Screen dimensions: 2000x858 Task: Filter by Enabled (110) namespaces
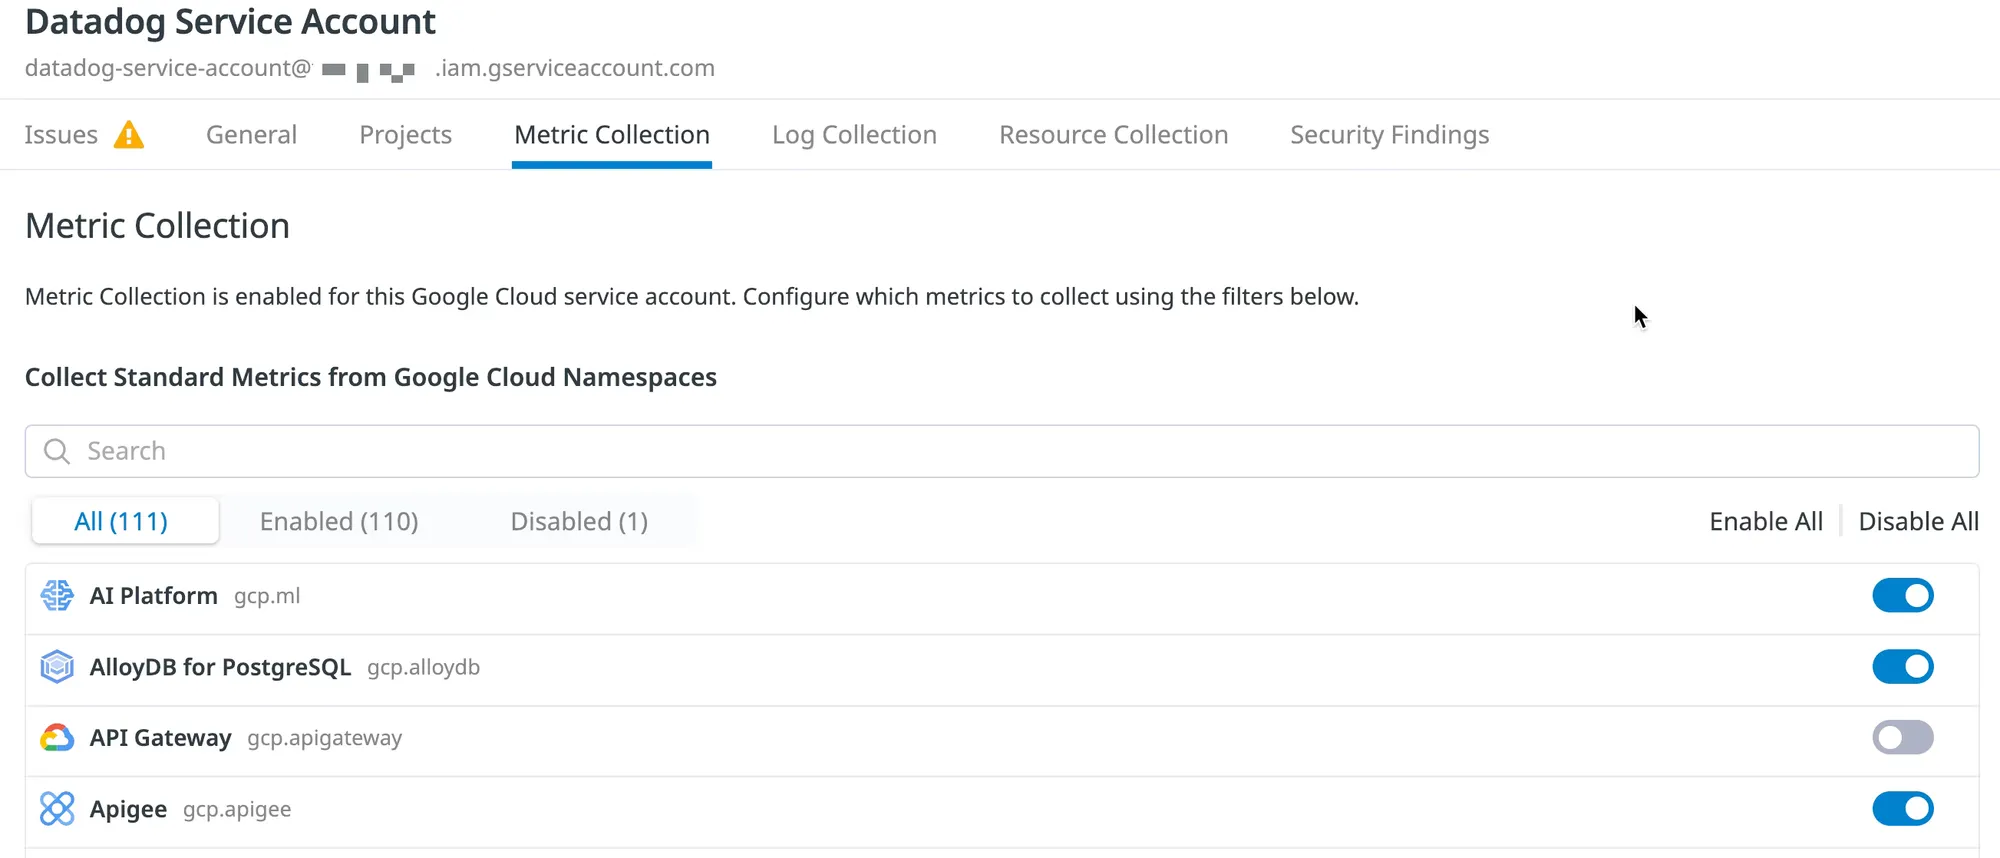(x=339, y=522)
